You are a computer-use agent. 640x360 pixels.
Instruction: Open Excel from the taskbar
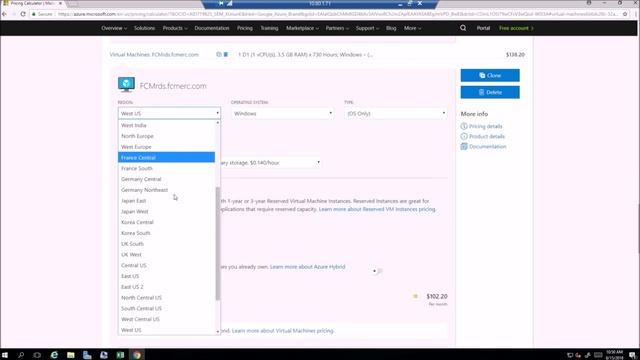[120, 355]
